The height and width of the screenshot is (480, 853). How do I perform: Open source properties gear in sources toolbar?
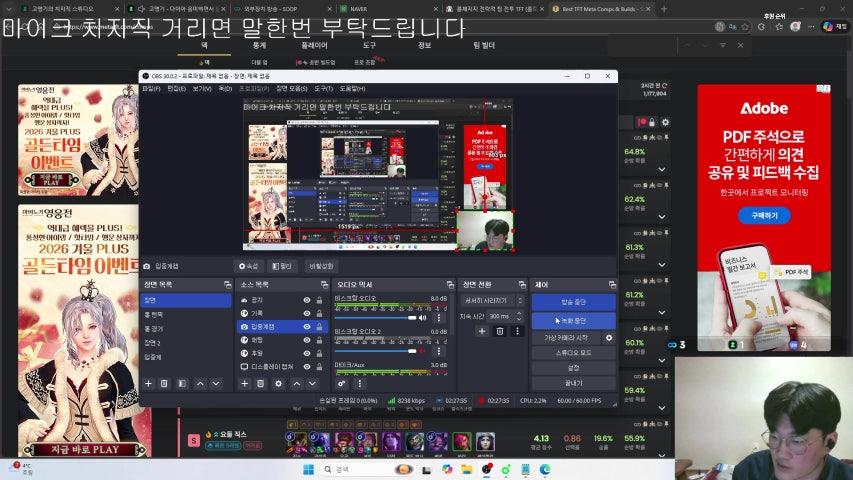click(x=278, y=383)
